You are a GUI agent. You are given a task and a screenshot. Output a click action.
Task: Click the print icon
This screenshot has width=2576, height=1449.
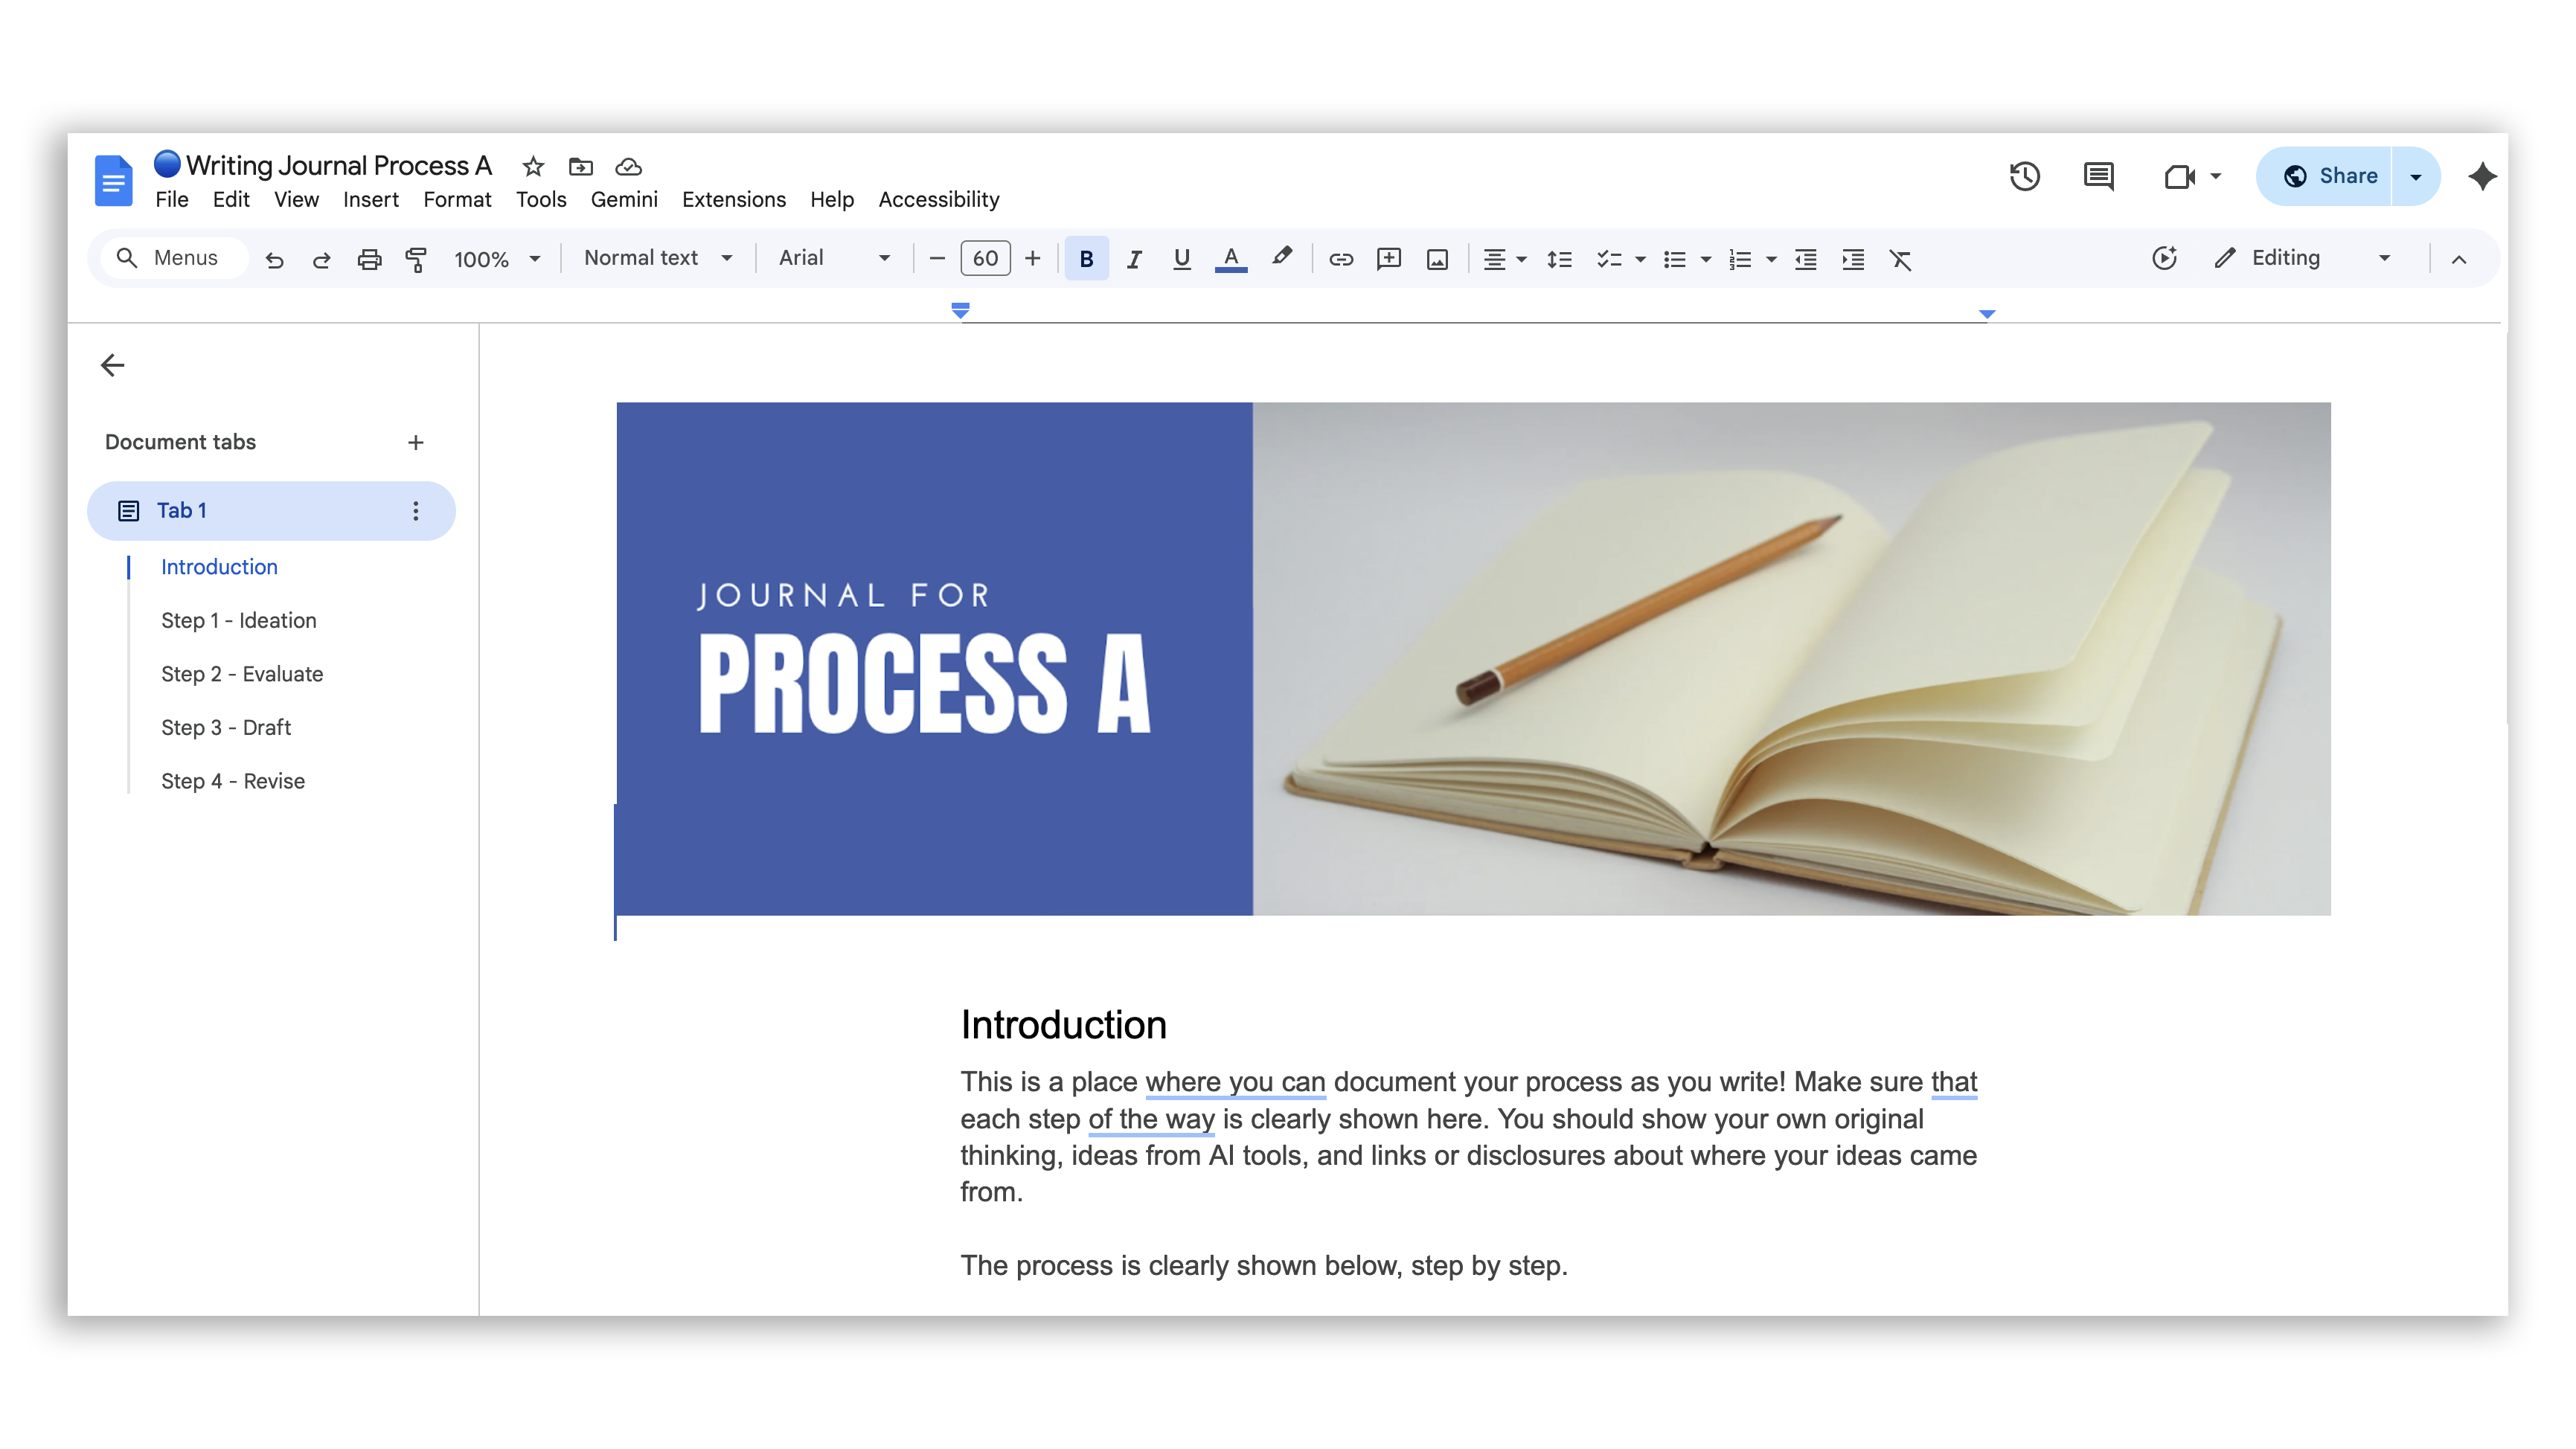click(x=369, y=259)
